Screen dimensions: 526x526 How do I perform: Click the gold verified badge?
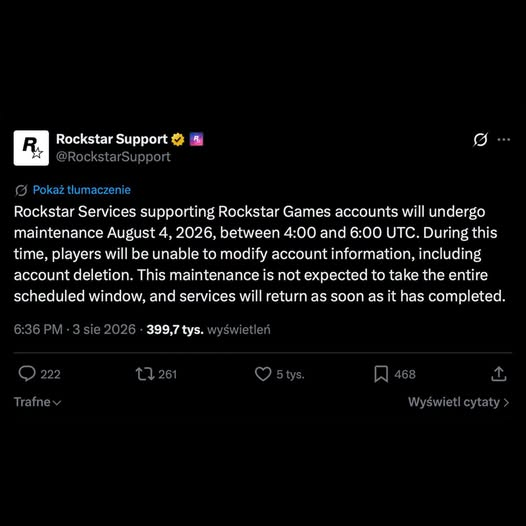[178, 139]
